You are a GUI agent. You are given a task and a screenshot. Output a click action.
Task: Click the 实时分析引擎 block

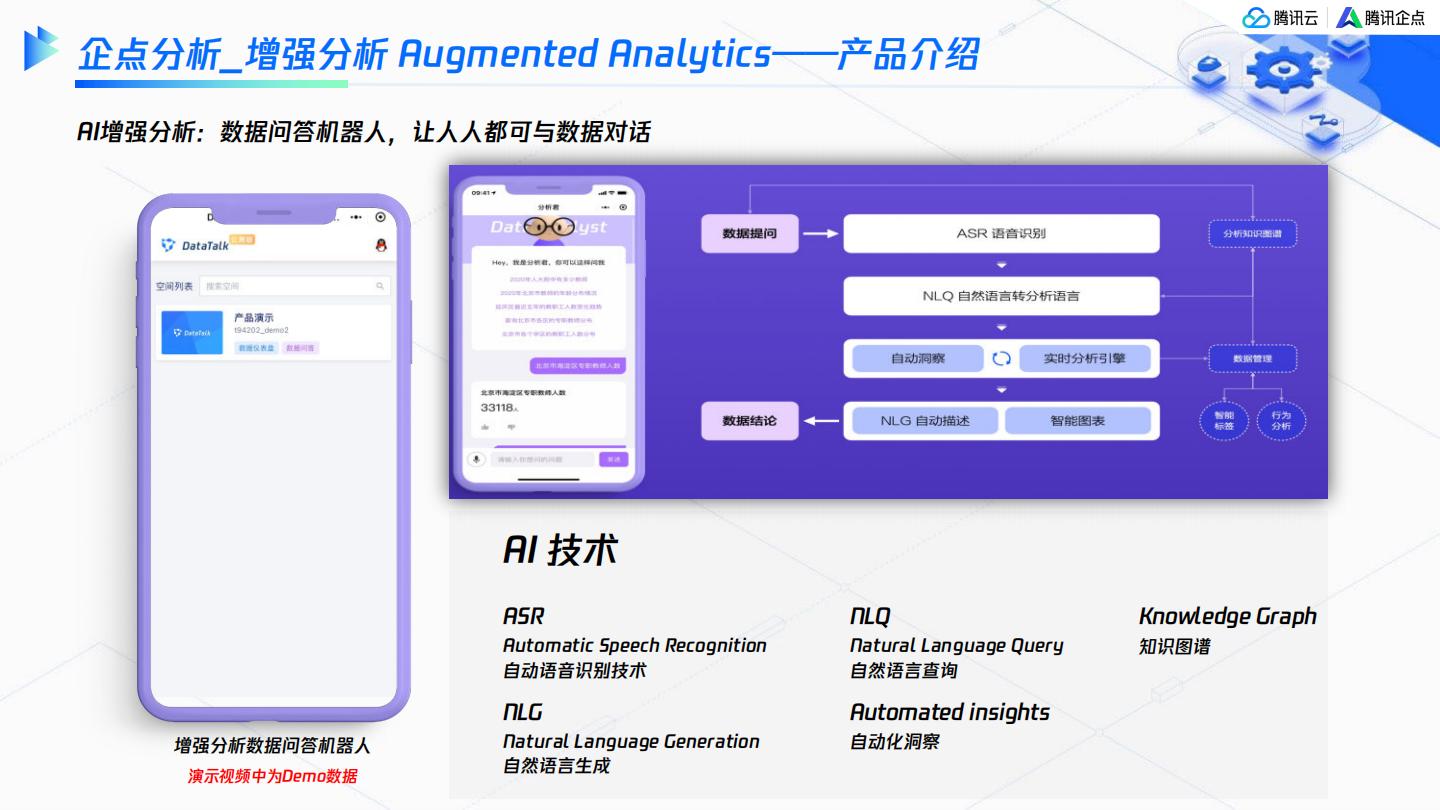(x=1084, y=358)
